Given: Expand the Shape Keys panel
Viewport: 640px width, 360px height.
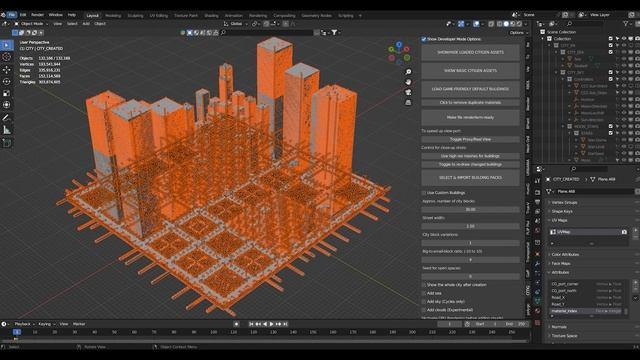Looking at the screenshot, I should [x=562, y=211].
